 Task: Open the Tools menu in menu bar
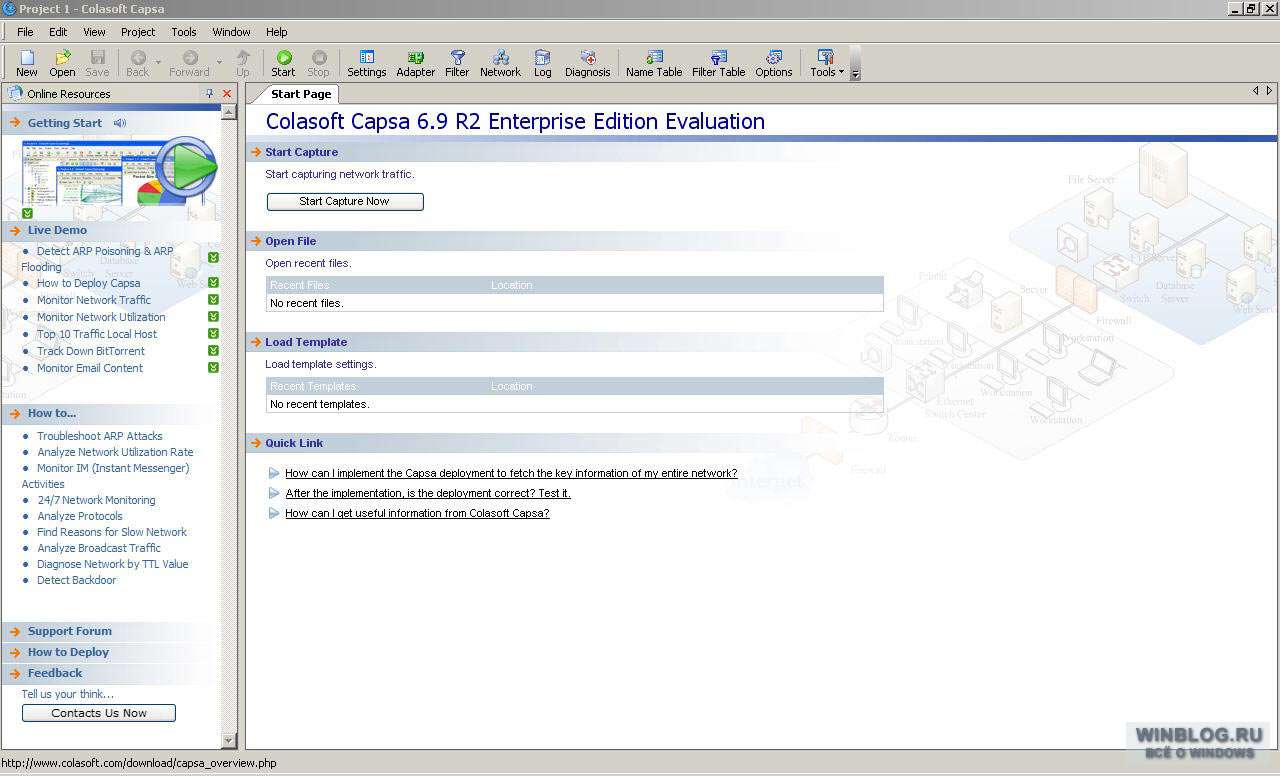[x=184, y=32]
